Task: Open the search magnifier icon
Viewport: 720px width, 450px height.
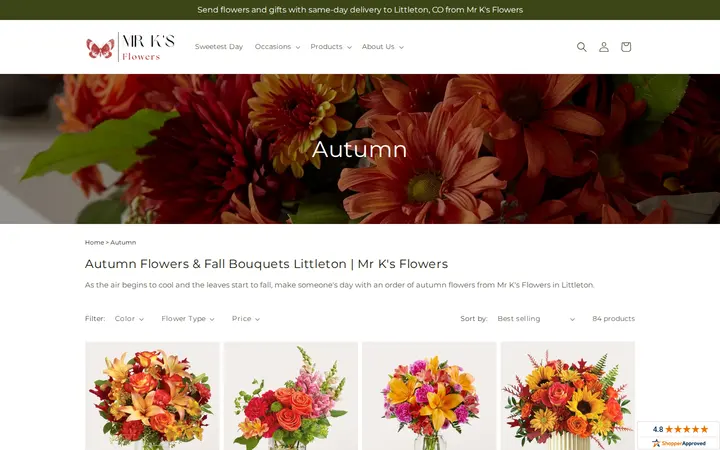Action: (x=581, y=47)
